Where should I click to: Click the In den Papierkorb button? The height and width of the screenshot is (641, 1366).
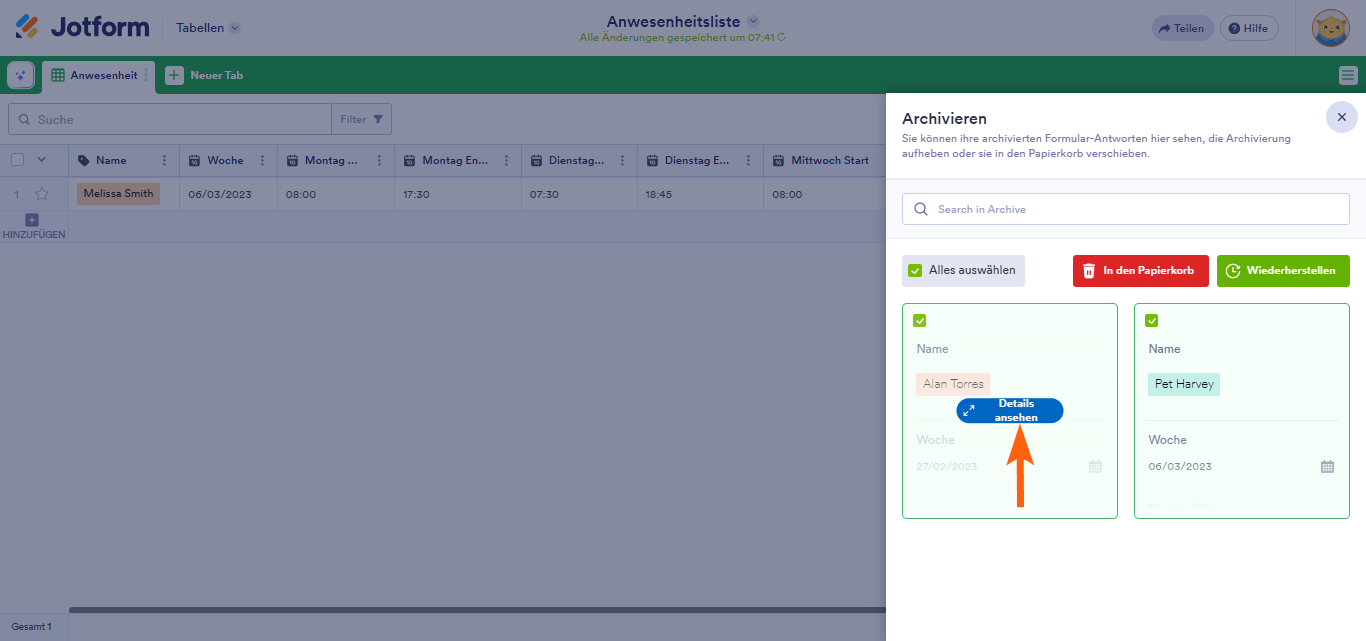click(1140, 270)
